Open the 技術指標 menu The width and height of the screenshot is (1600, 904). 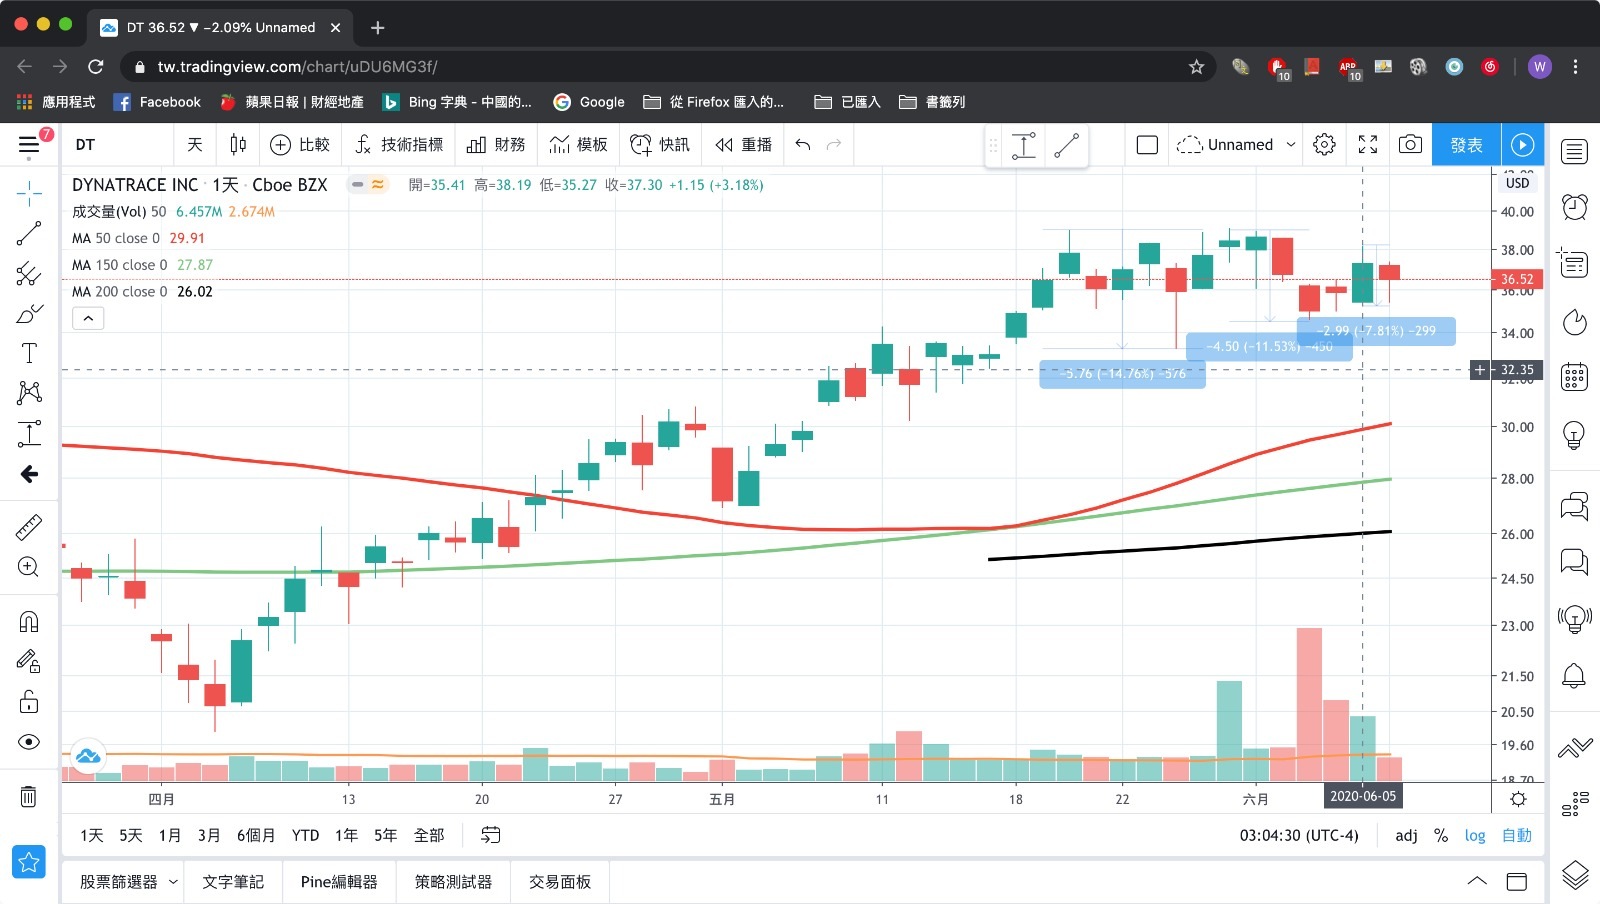[399, 144]
